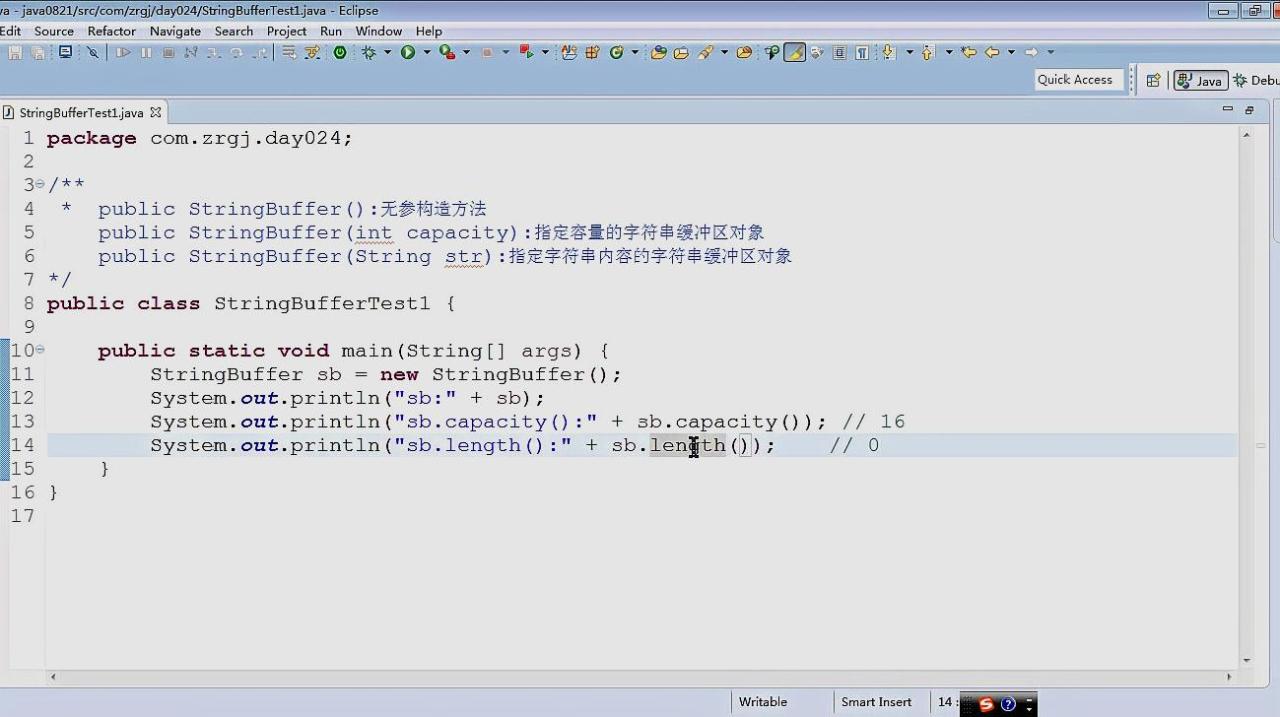Select the StringBufferTest1.java editor tab
The height and width of the screenshot is (717, 1280).
pos(80,113)
